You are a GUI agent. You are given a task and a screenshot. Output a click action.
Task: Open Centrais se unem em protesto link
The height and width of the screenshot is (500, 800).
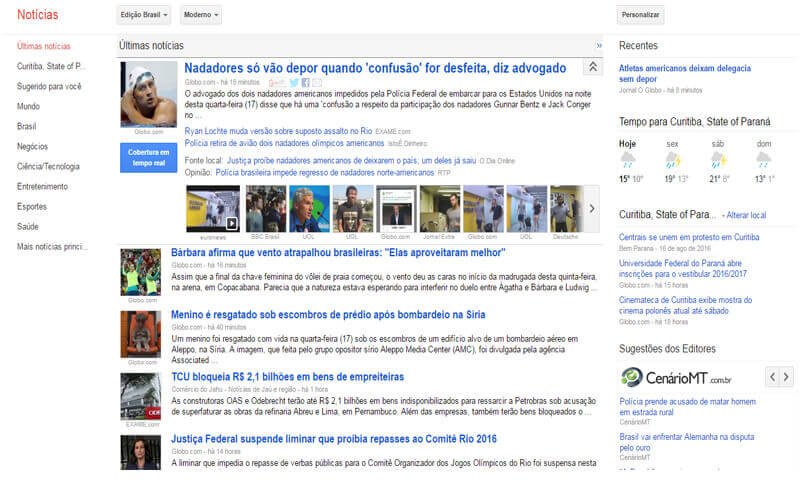pos(689,237)
